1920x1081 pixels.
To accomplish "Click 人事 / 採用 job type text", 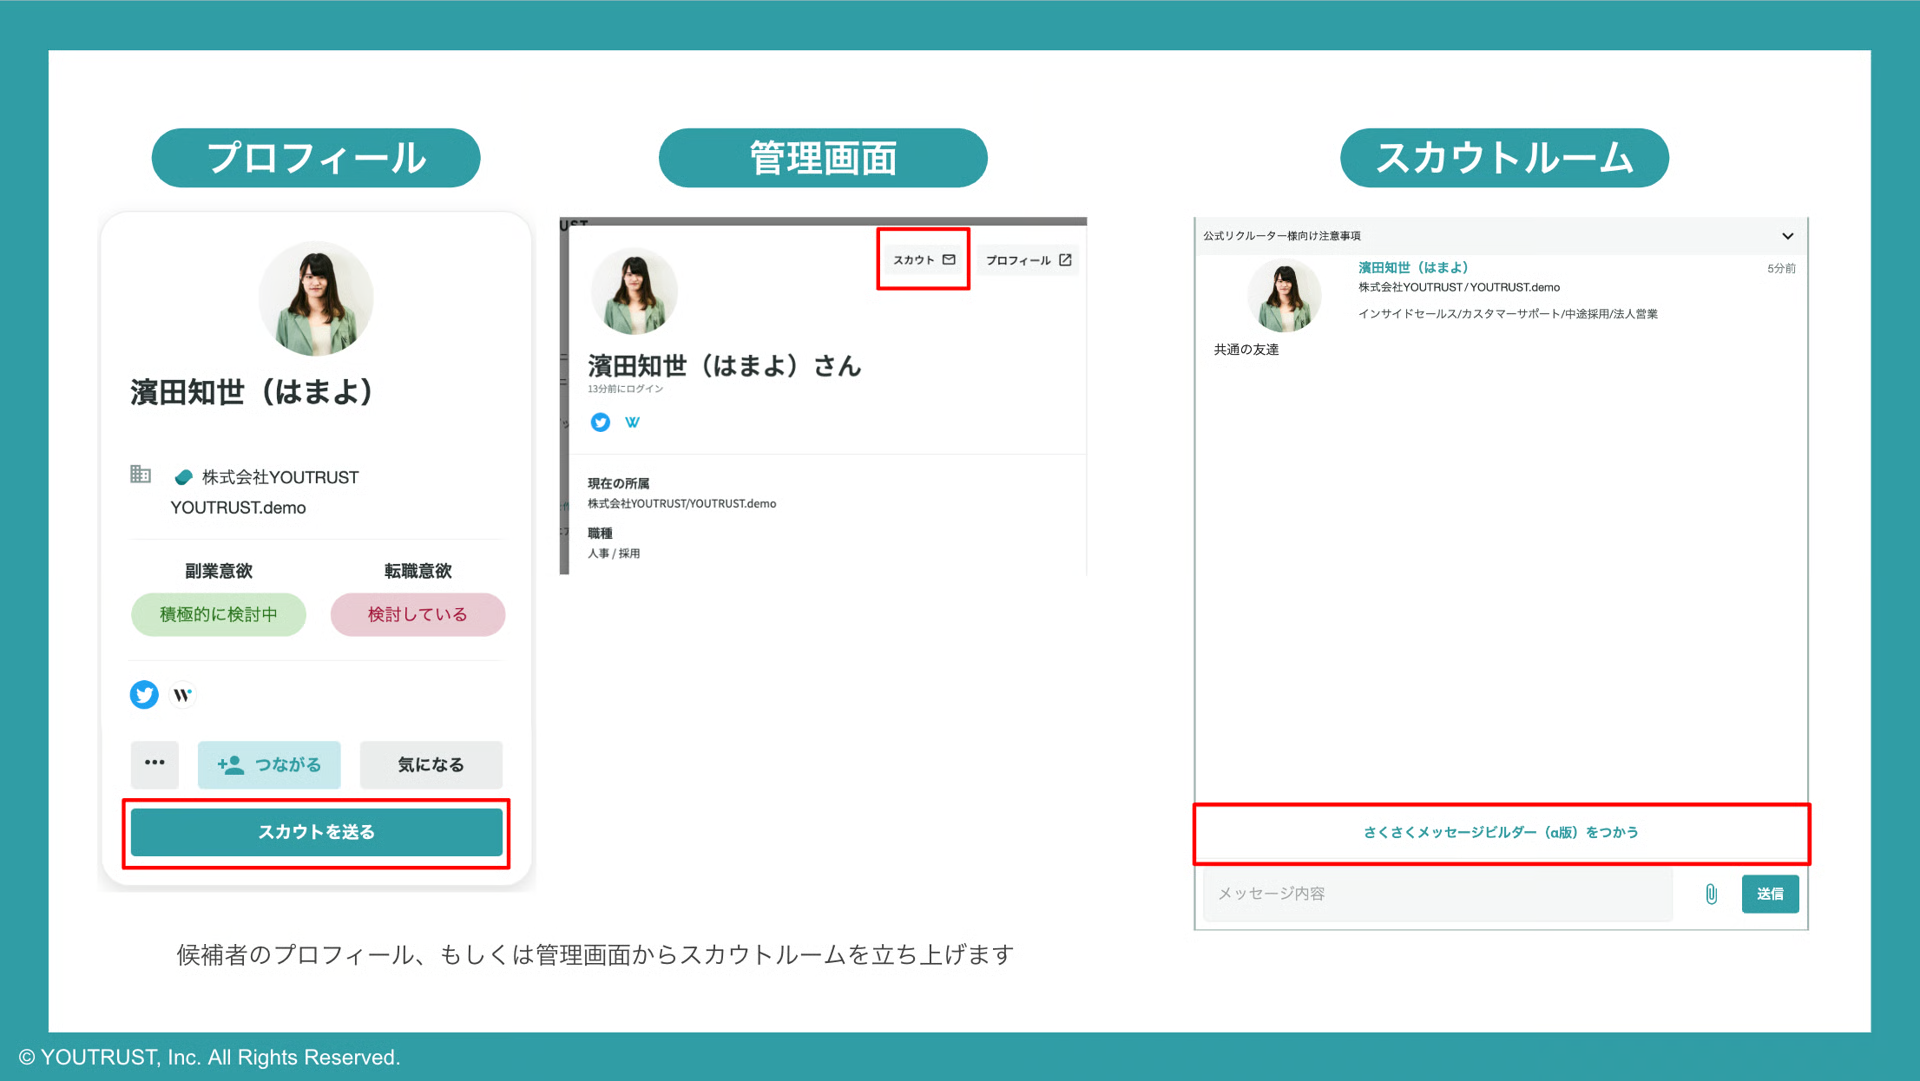I will [x=614, y=553].
